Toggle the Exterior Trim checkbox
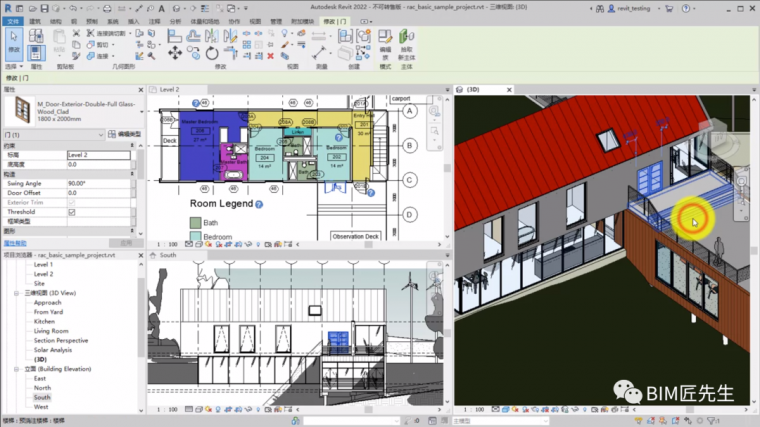The image size is (760, 427). (71, 202)
